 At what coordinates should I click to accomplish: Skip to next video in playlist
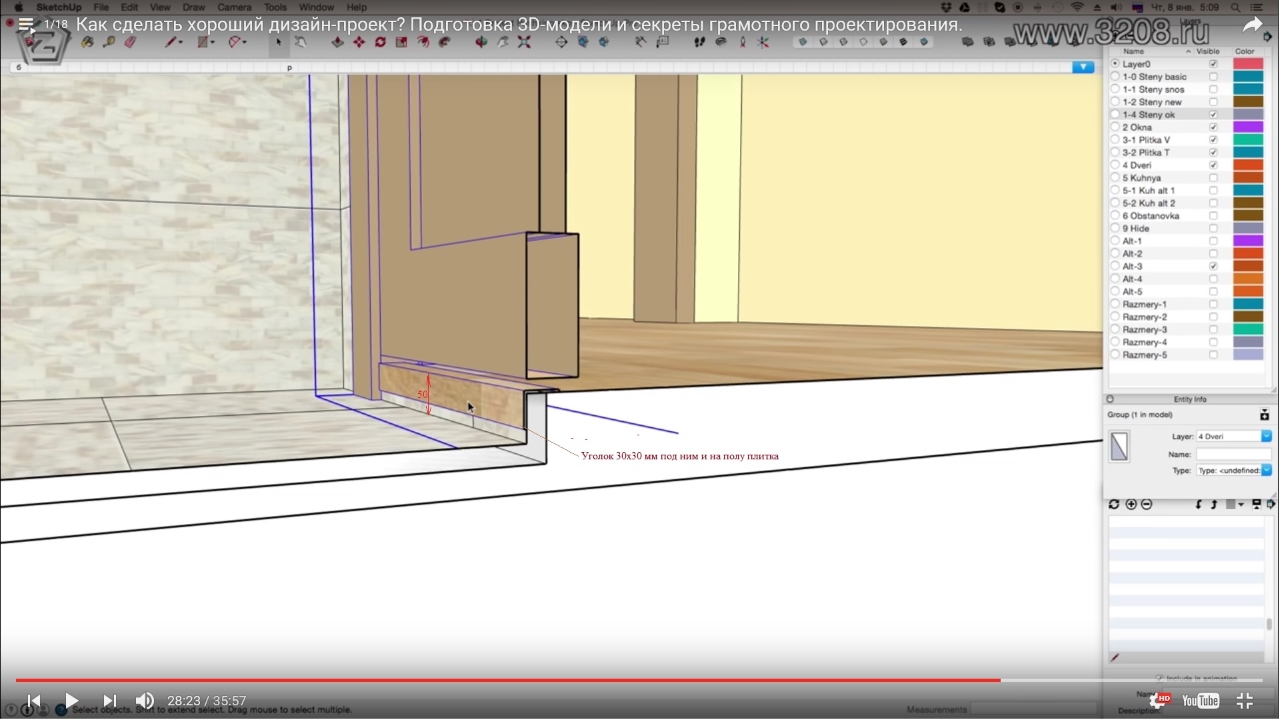[110, 700]
